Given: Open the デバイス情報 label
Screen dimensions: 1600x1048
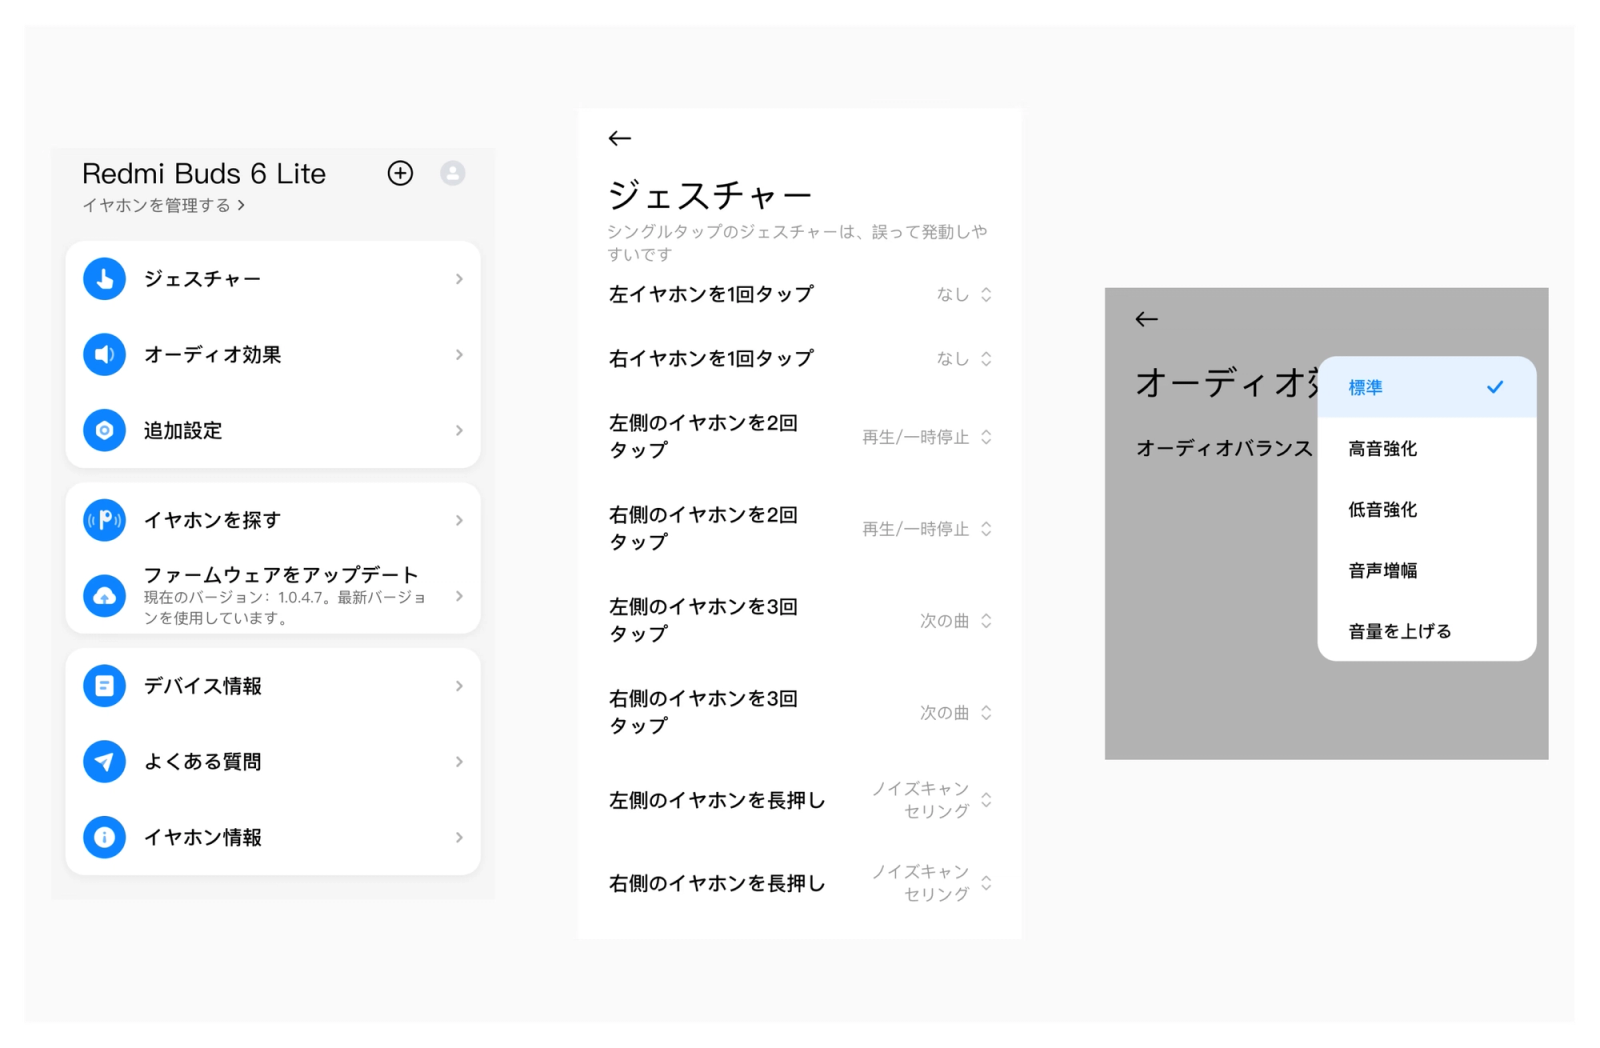Looking at the screenshot, I should click(x=203, y=686).
